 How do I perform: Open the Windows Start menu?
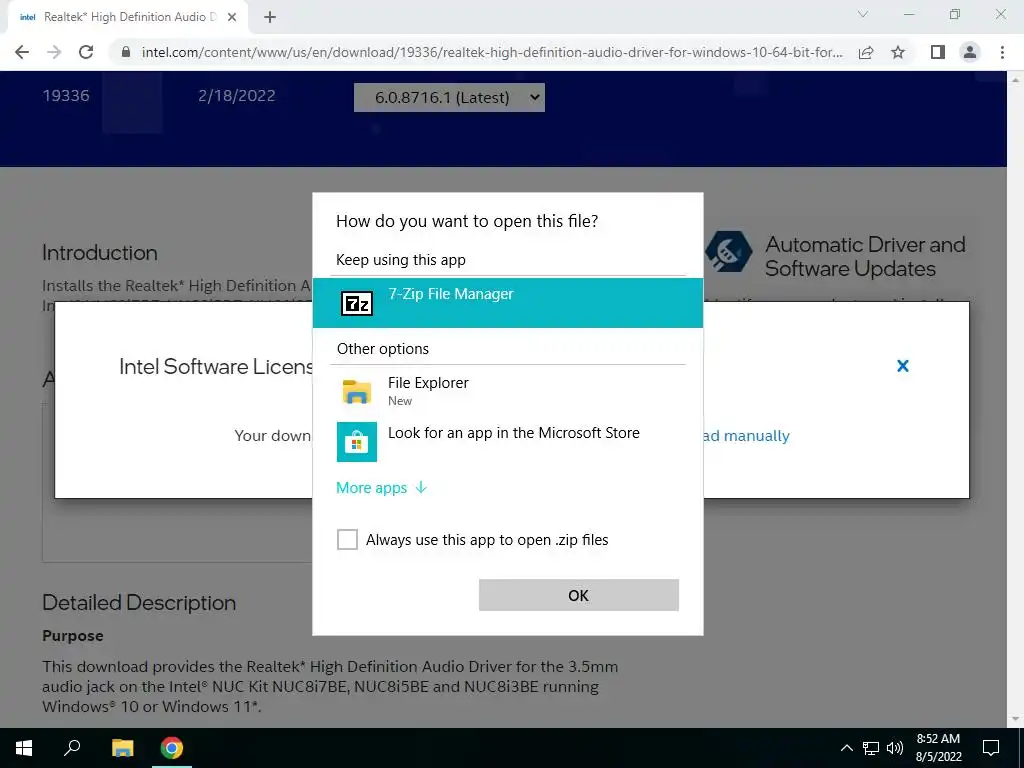[x=24, y=748]
